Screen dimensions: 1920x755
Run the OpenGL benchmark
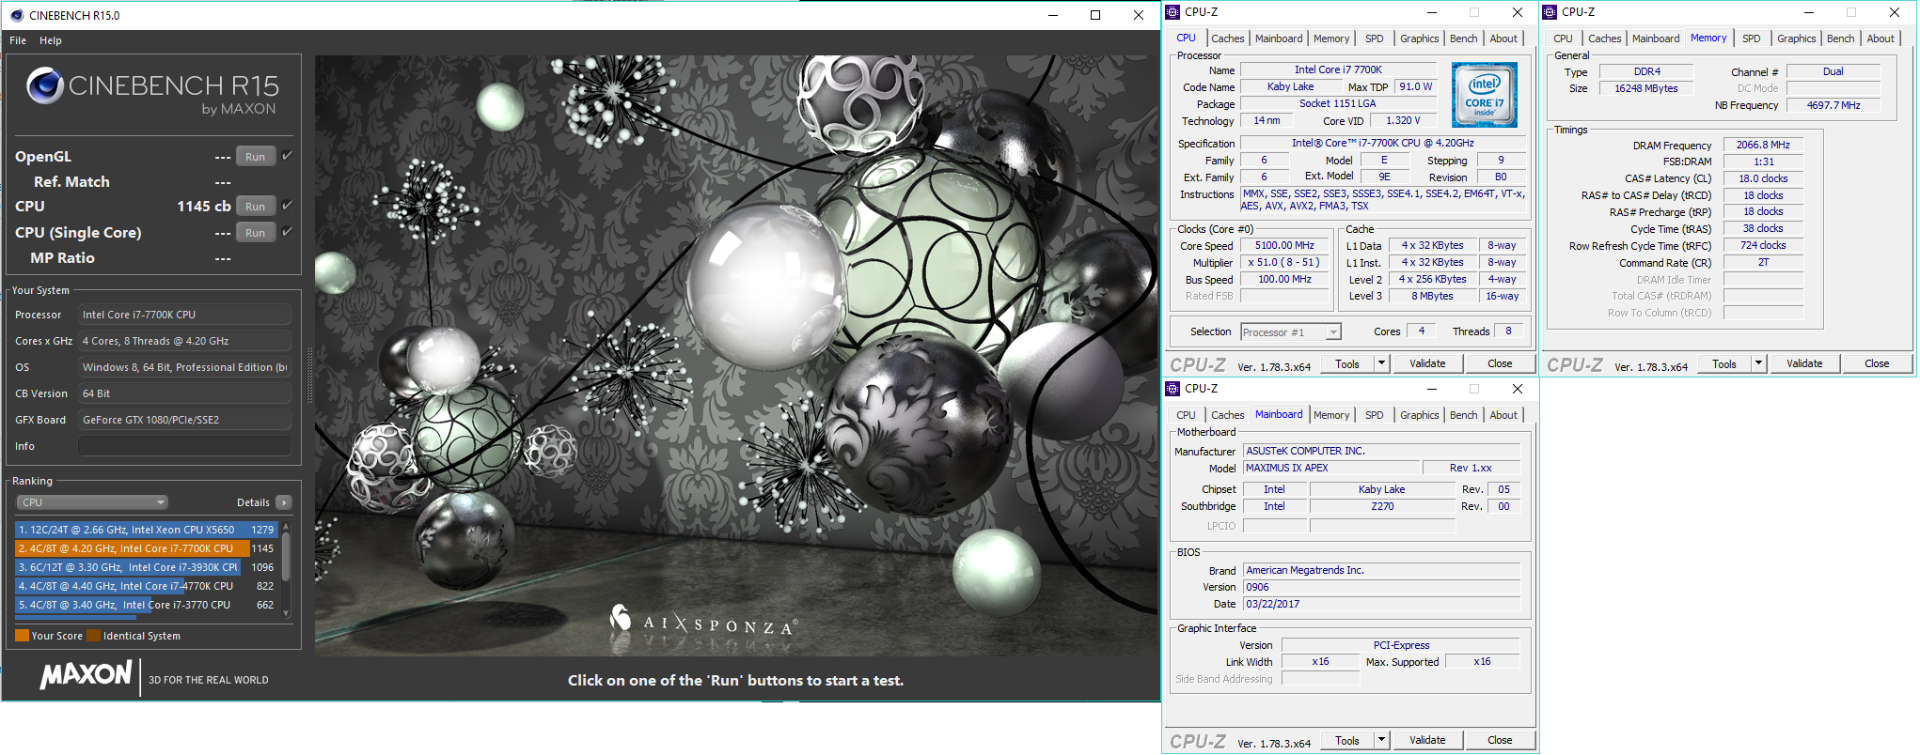pyautogui.click(x=255, y=156)
